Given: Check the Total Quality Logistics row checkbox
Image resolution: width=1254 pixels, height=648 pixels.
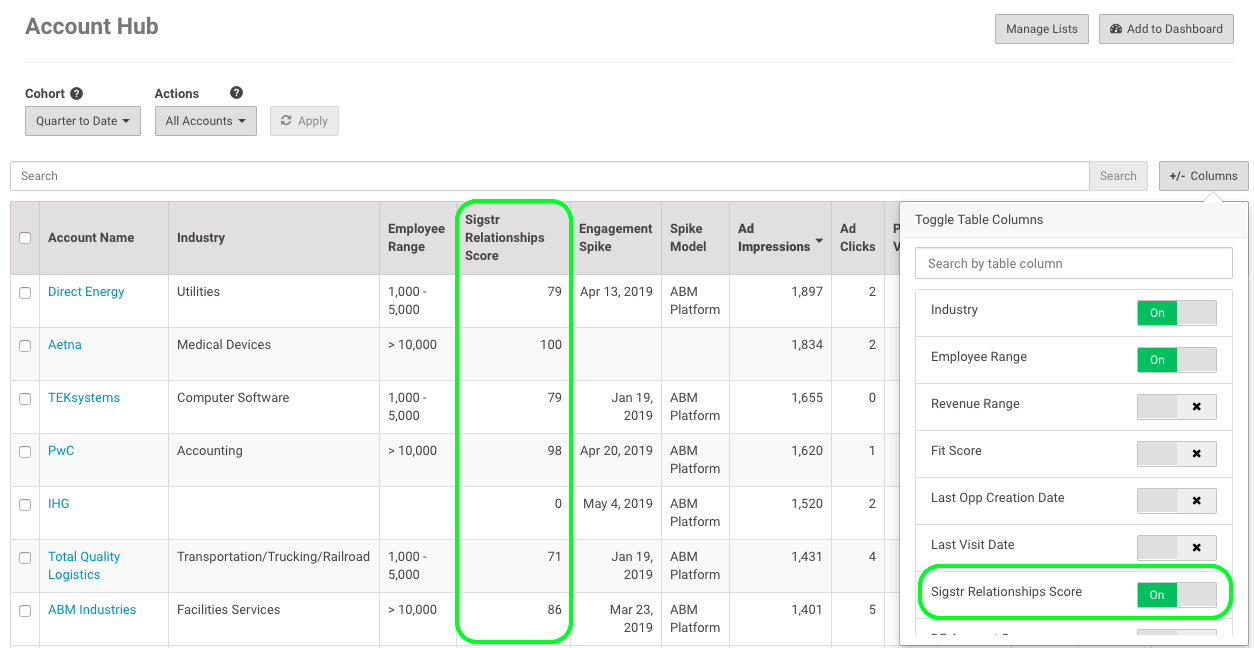Looking at the screenshot, I should [x=25, y=557].
